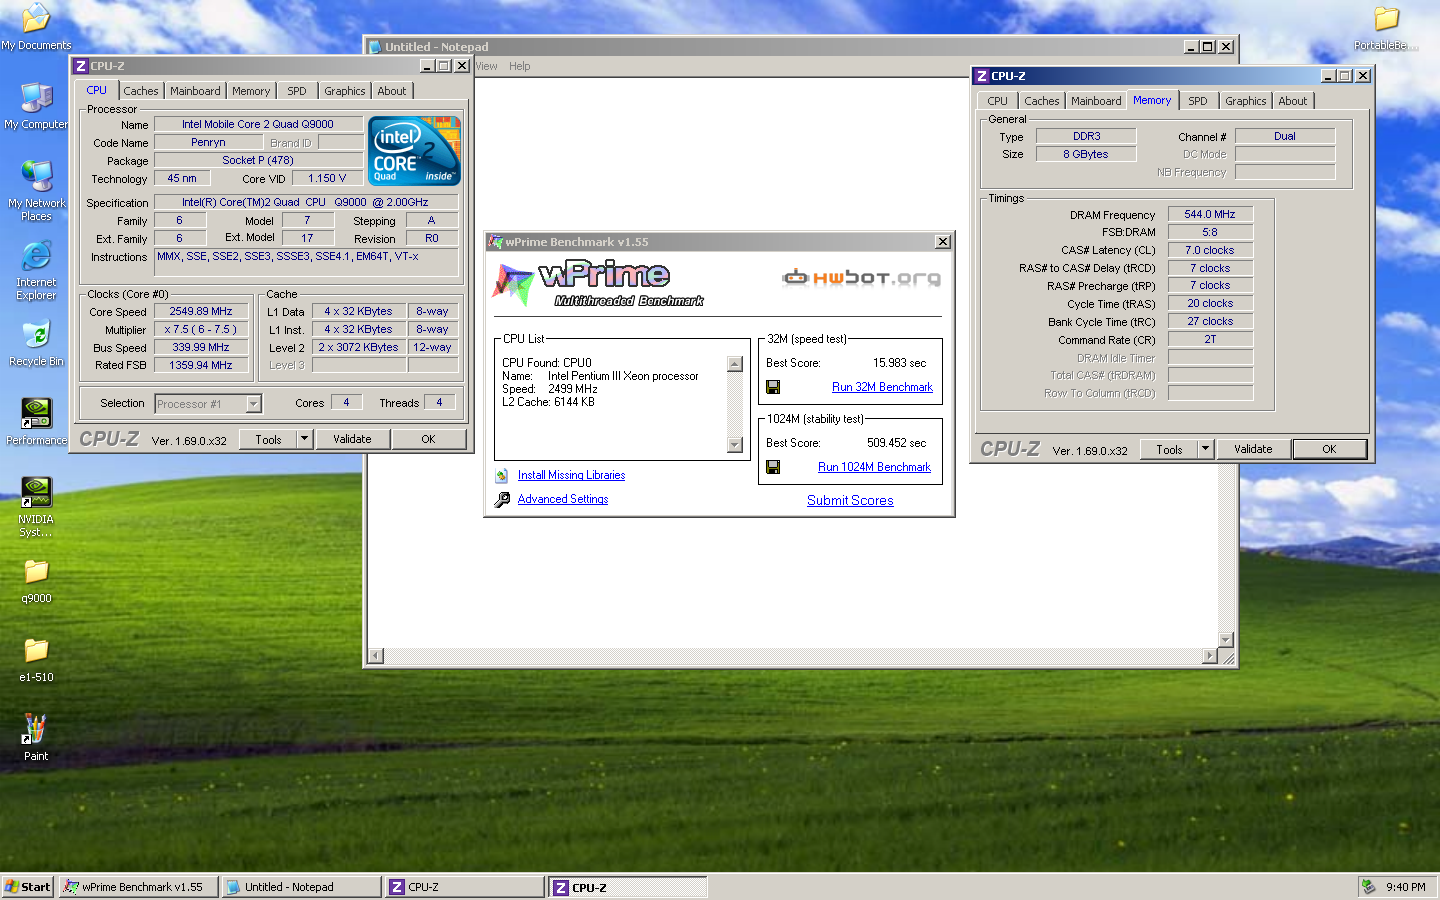
Task: Click Validate in left CPU-Z
Action: pyautogui.click(x=352, y=439)
